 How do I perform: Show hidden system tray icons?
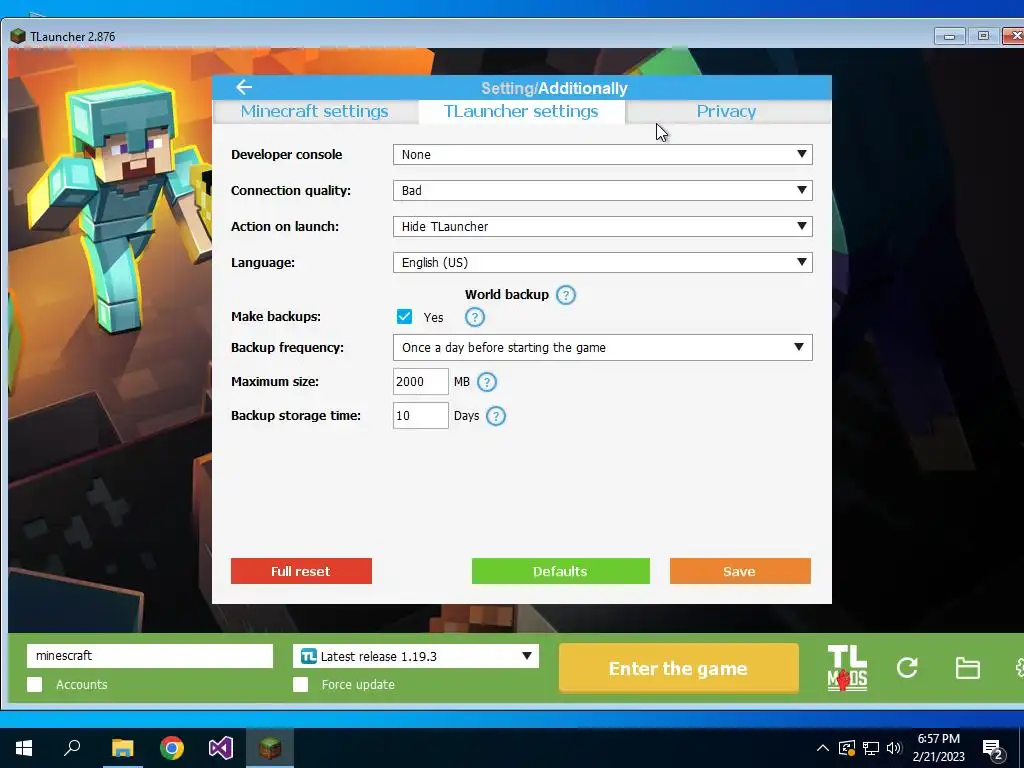point(822,748)
